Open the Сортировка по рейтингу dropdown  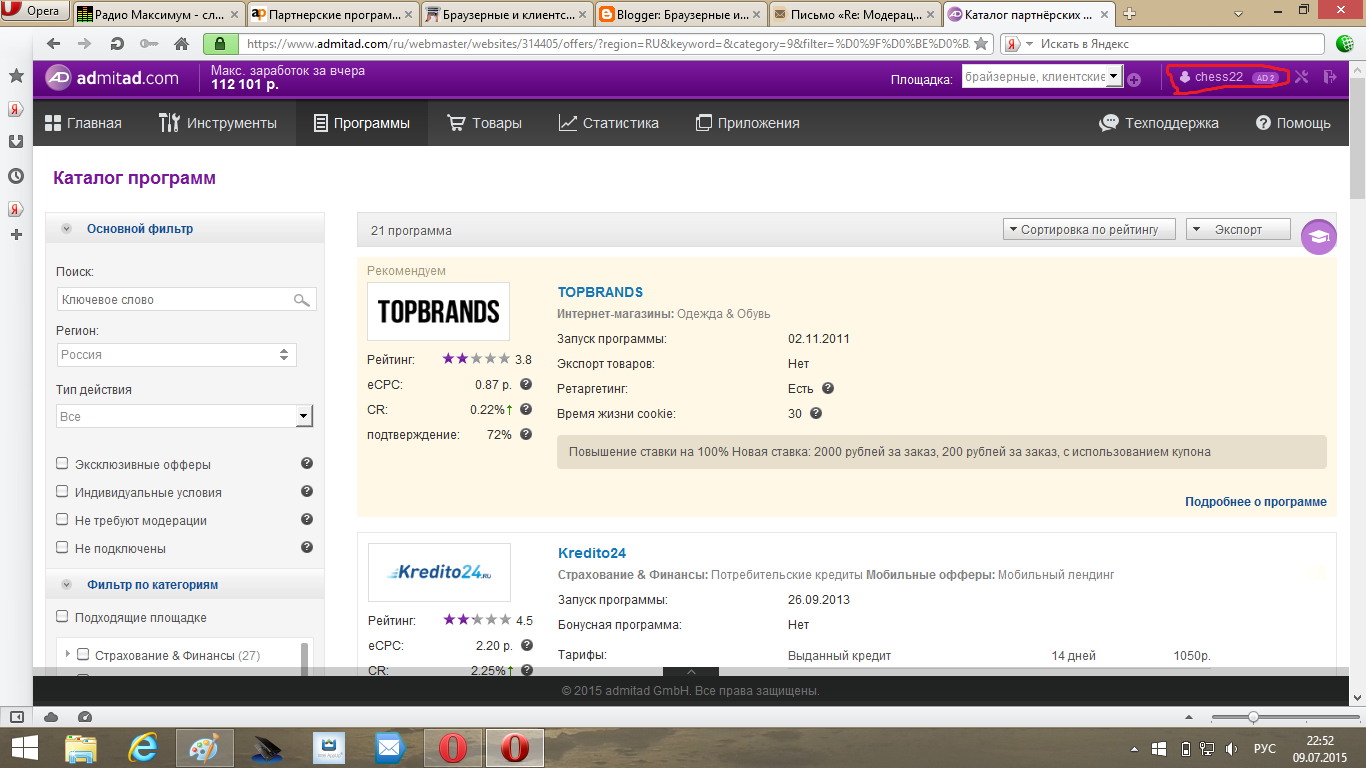point(1088,229)
